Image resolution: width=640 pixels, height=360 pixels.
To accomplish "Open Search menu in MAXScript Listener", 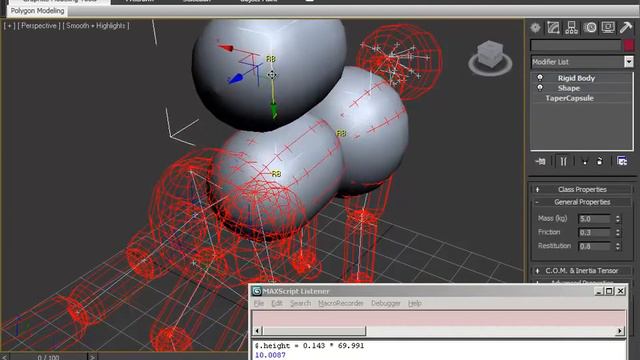I will 300,303.
